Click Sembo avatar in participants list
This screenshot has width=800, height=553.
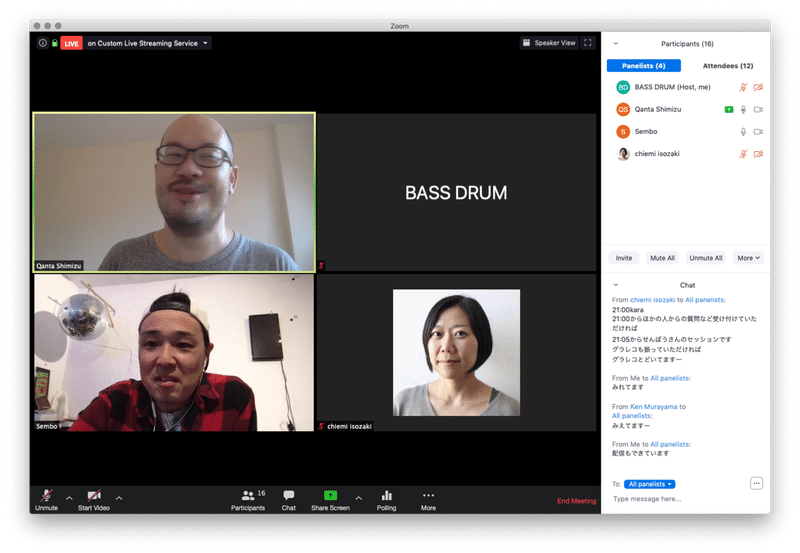(x=623, y=132)
